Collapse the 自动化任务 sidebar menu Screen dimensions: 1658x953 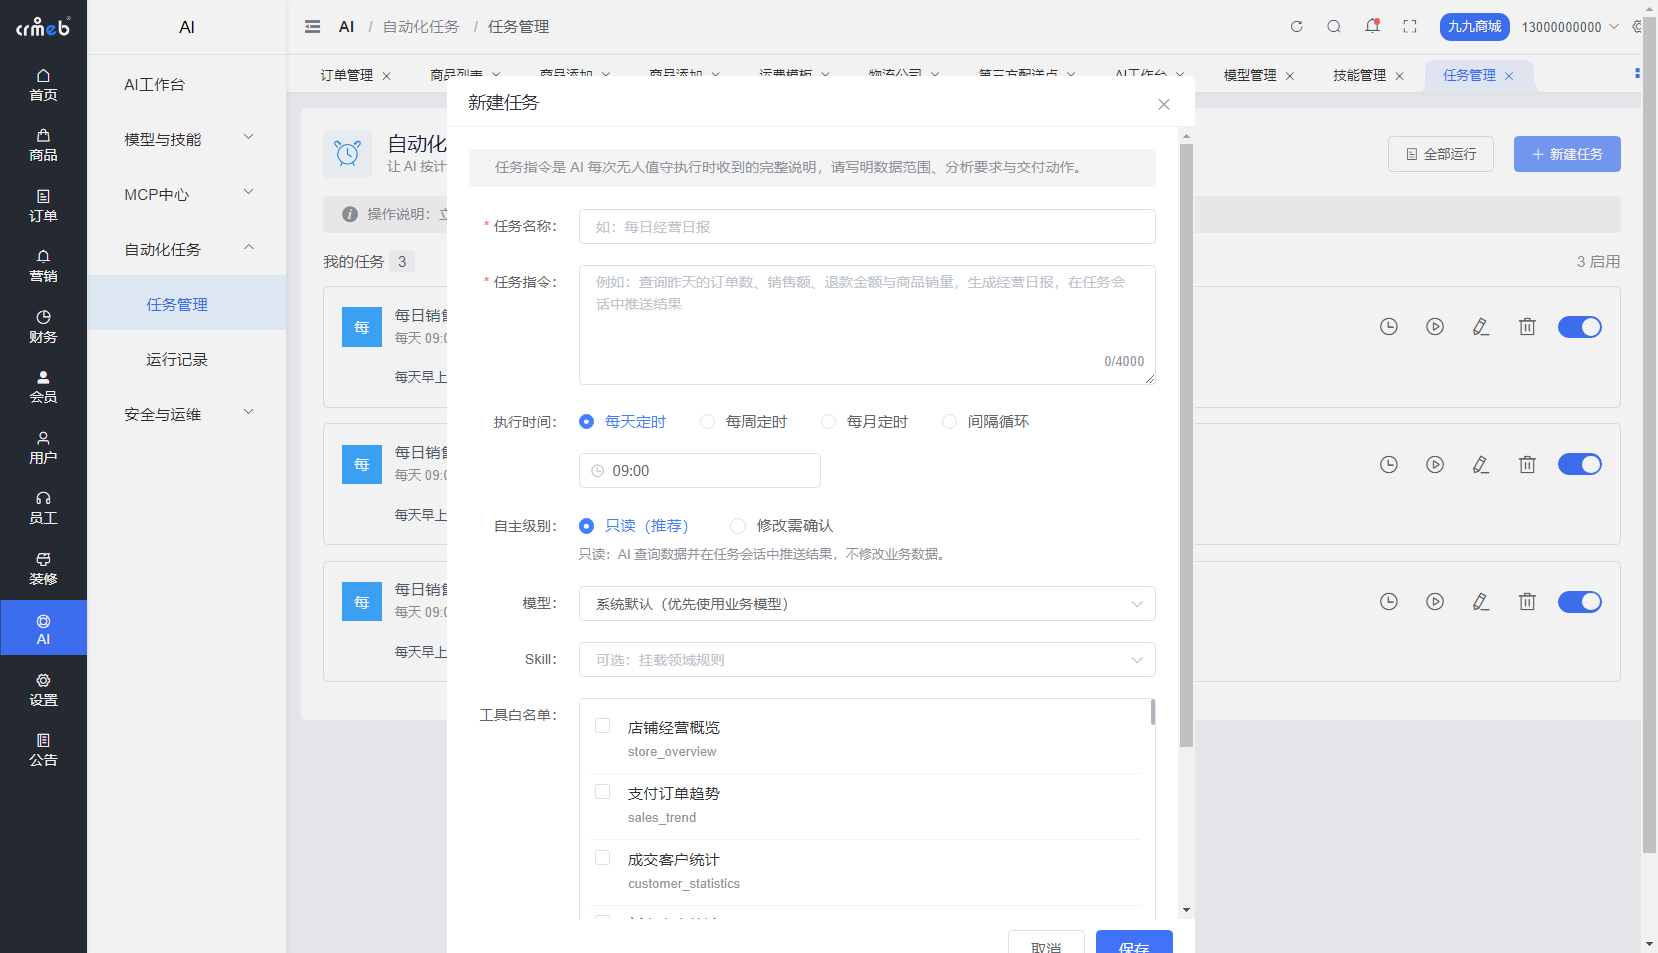coord(187,250)
